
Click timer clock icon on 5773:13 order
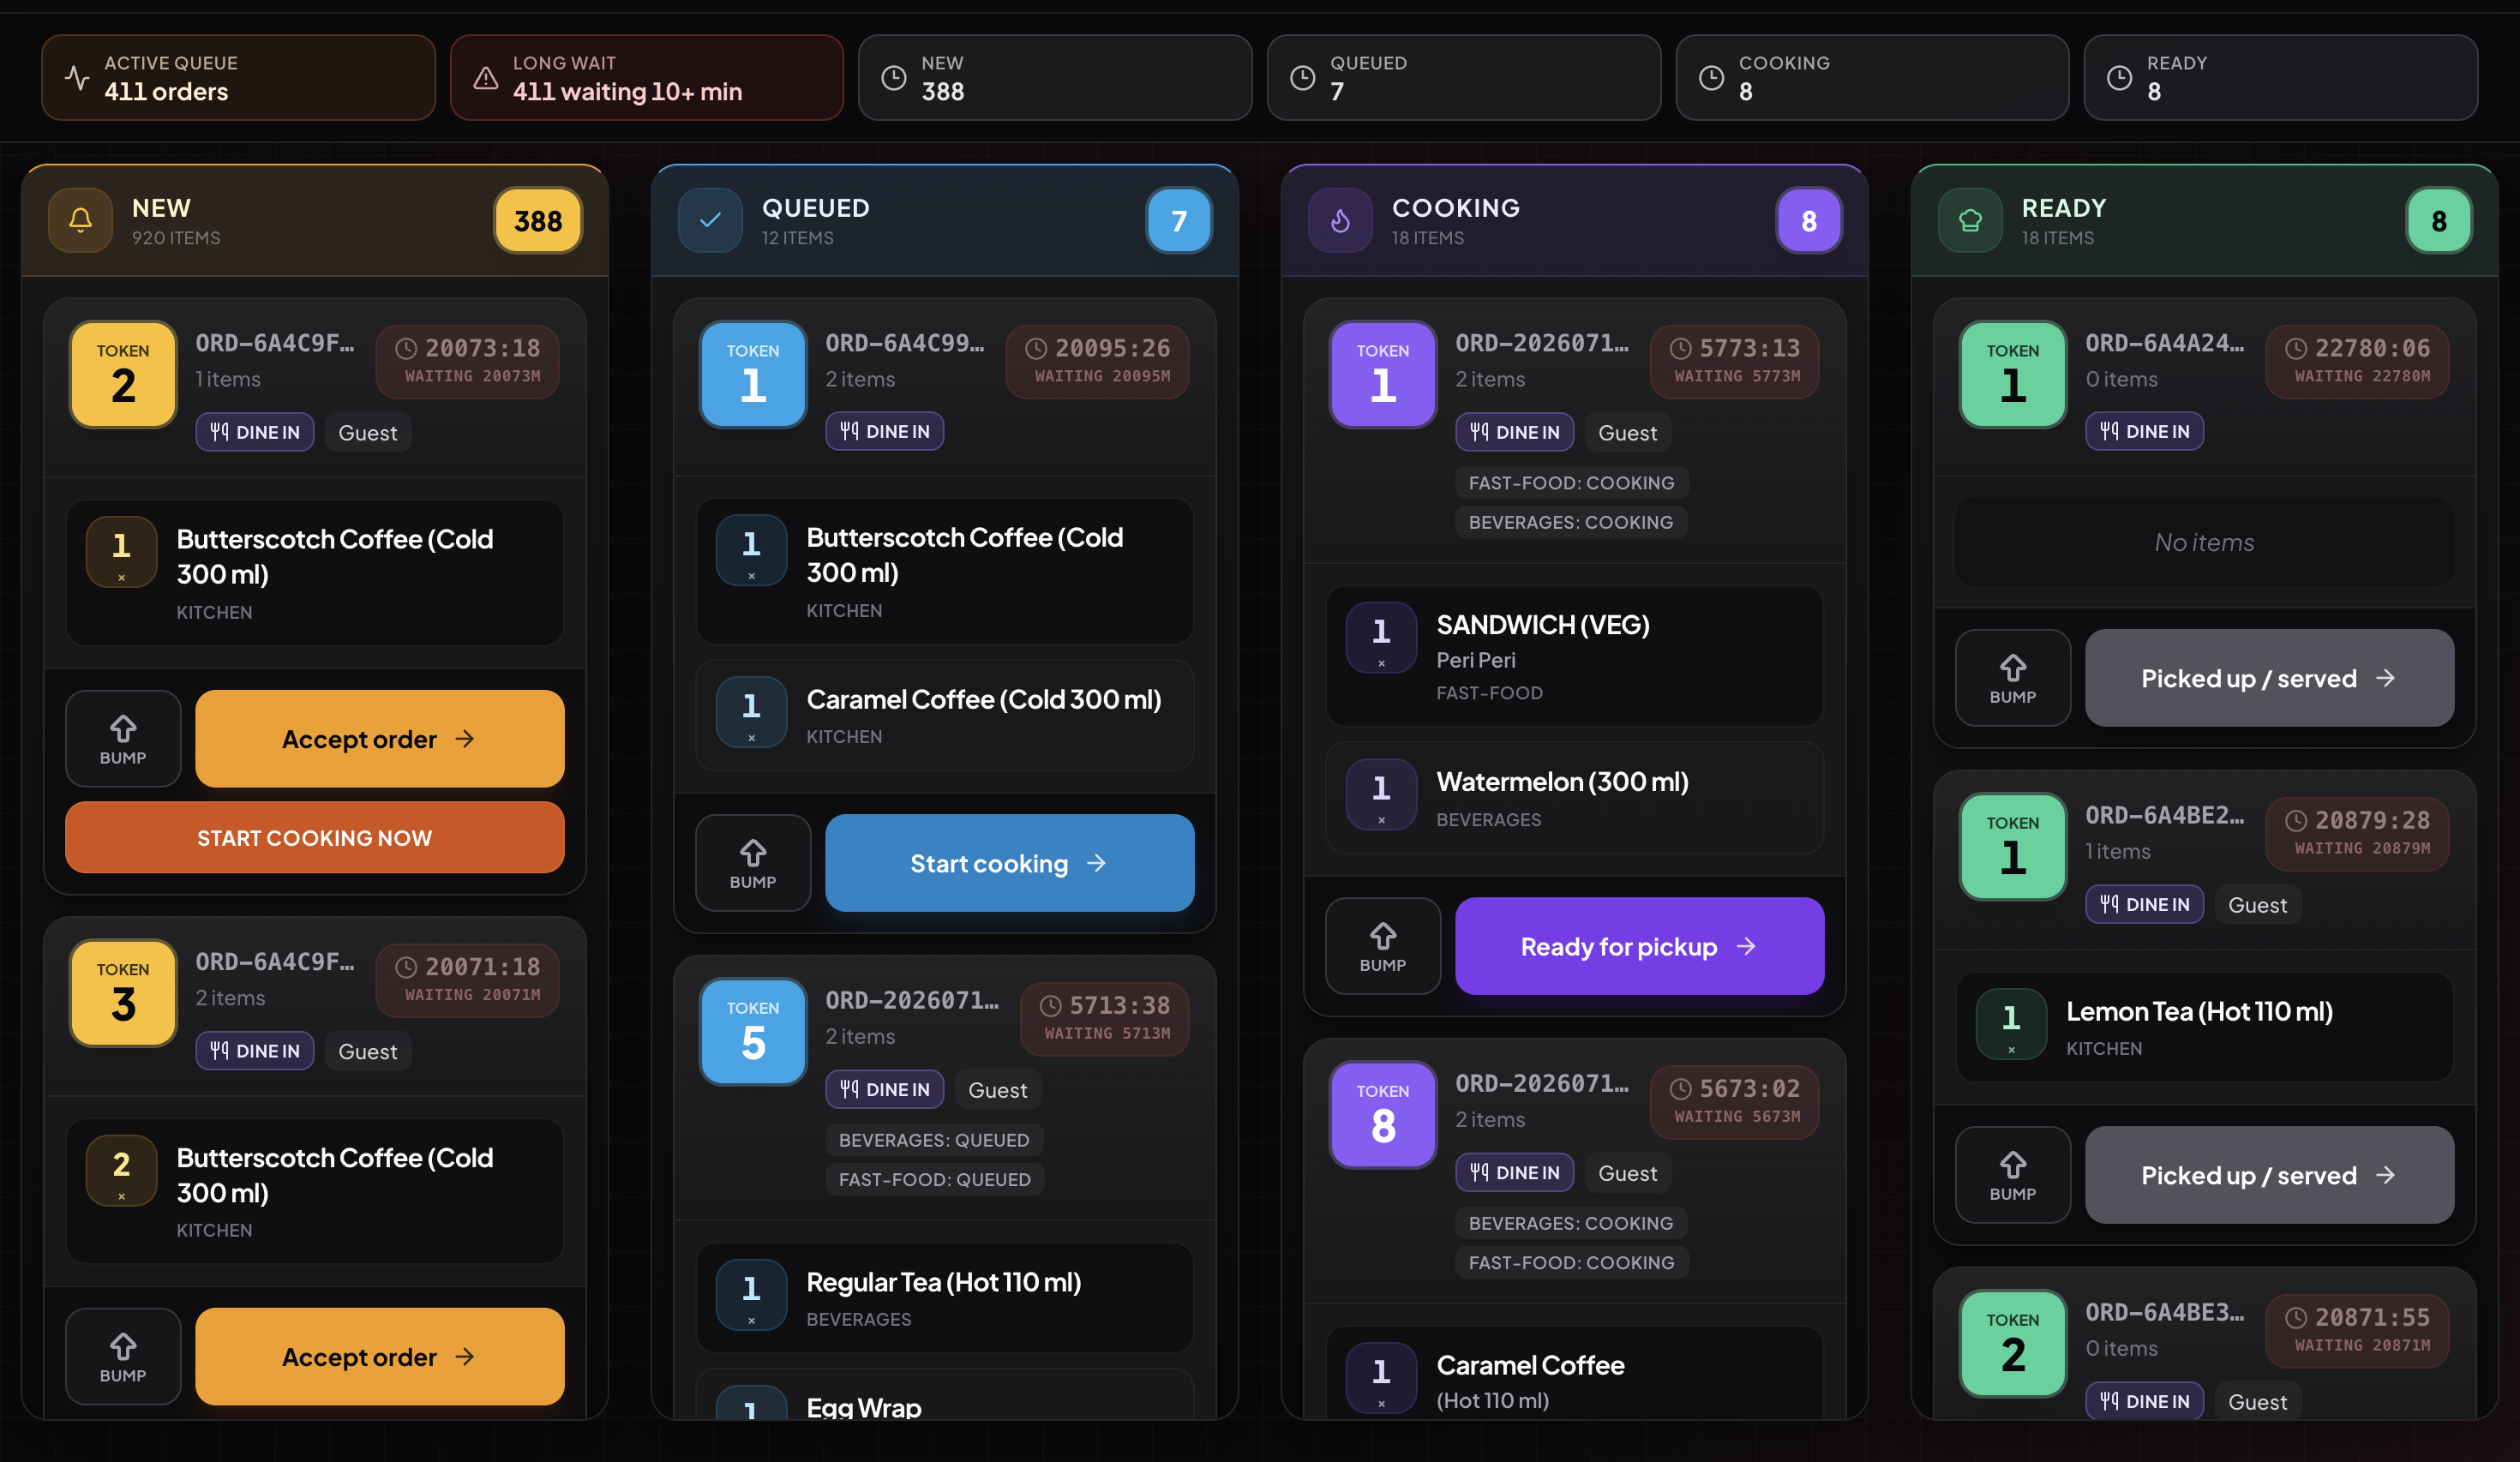click(x=1681, y=348)
